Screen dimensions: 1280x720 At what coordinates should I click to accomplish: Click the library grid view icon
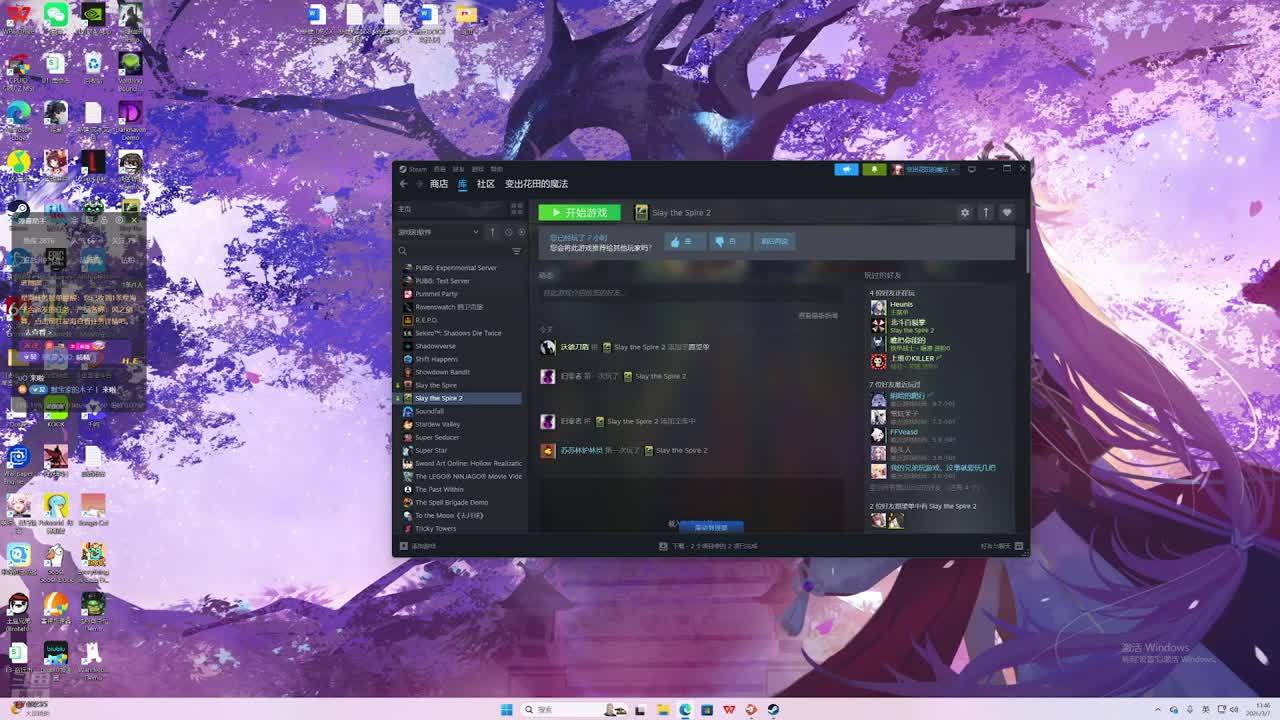(516, 209)
